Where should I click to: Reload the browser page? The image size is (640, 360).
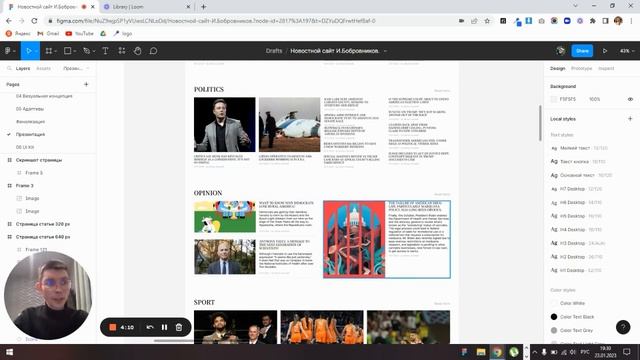[x=34, y=21]
